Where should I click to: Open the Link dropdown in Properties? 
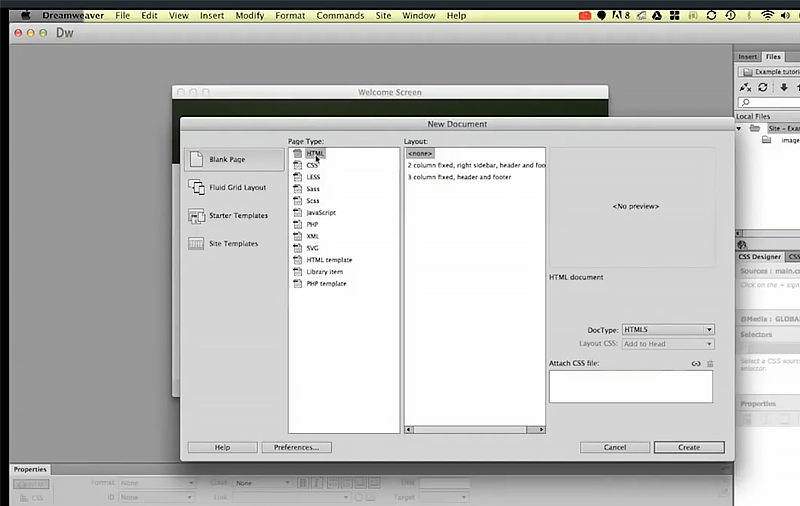click(291, 497)
